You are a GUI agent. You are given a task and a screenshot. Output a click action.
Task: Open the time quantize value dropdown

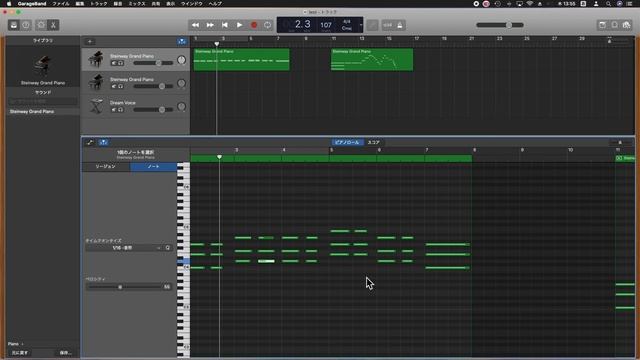click(x=124, y=248)
